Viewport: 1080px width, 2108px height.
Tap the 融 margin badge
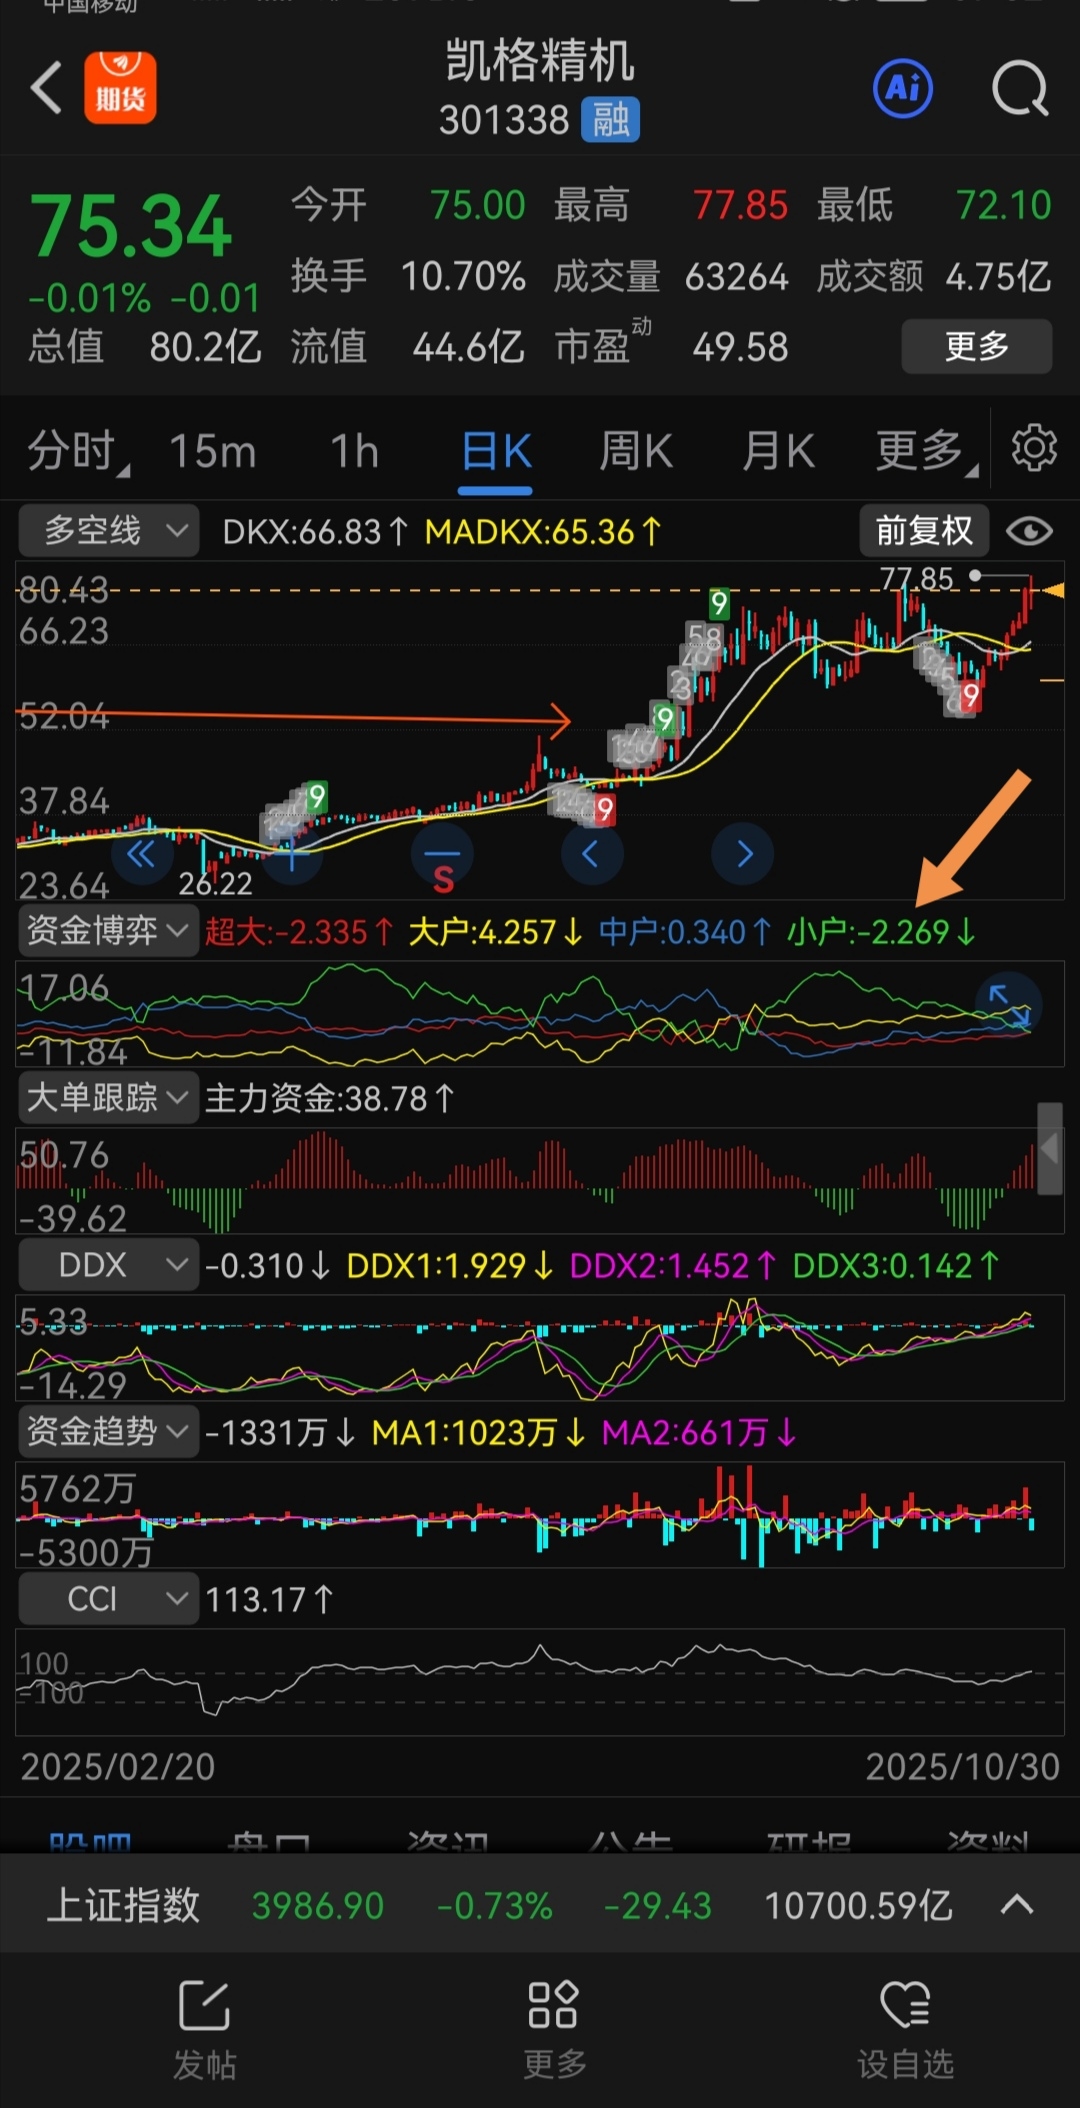(610, 120)
